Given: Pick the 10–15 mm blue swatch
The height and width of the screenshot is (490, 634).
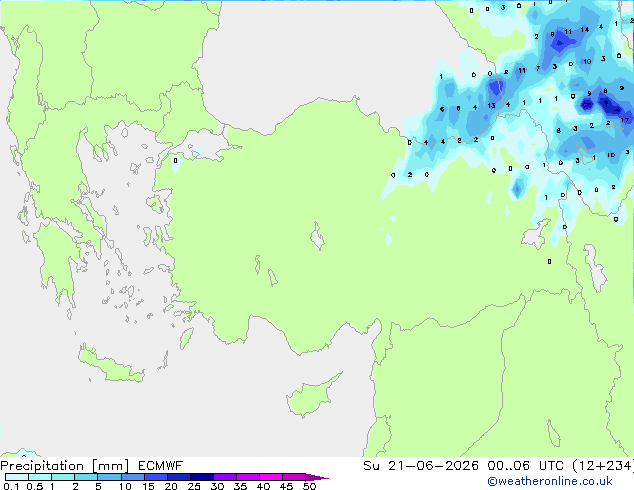Looking at the screenshot, I should tap(132, 477).
